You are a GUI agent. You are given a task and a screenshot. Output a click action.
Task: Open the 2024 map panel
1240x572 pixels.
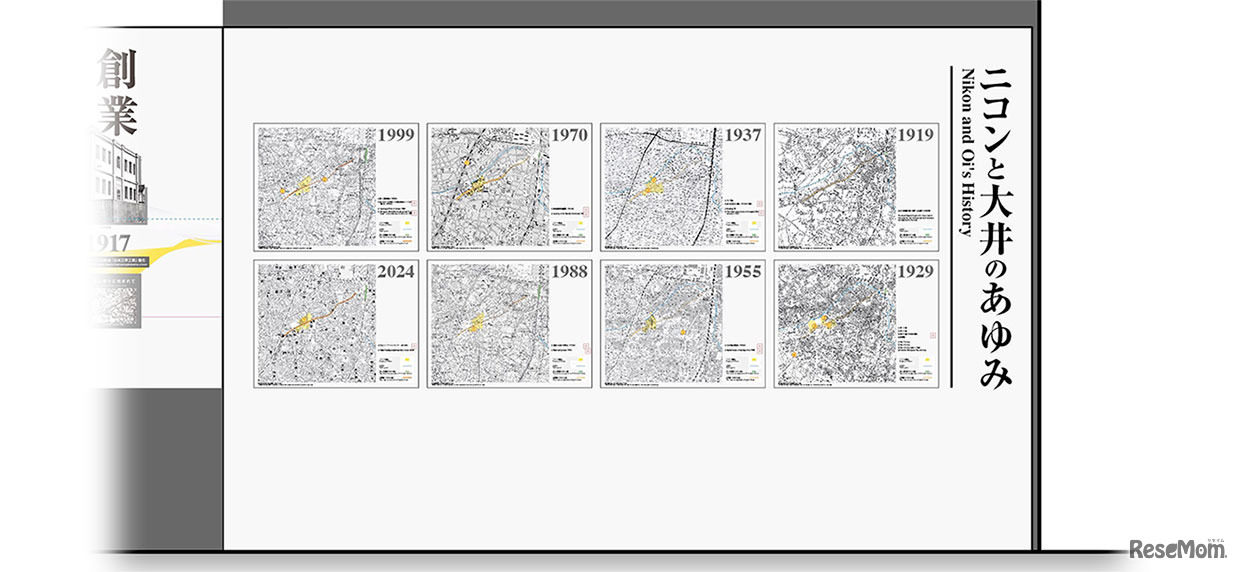pos(336,324)
